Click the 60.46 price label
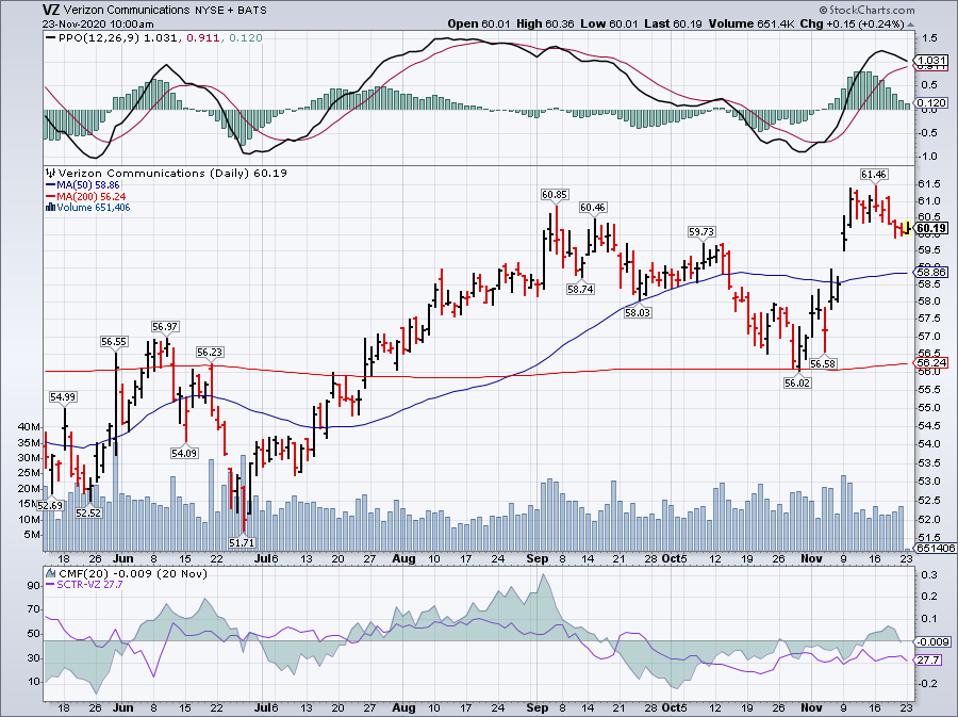Image resolution: width=958 pixels, height=717 pixels. pyautogui.click(x=592, y=208)
